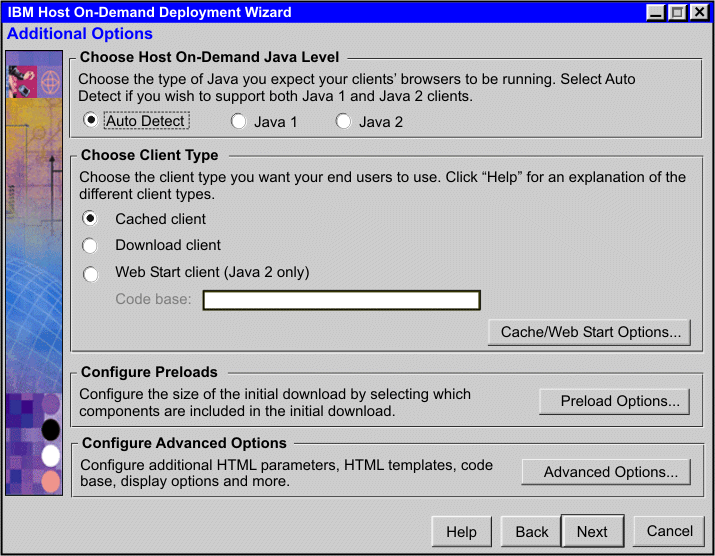Go Back to the previous wizard page
Screen dimensions: 715x556
click(531, 531)
